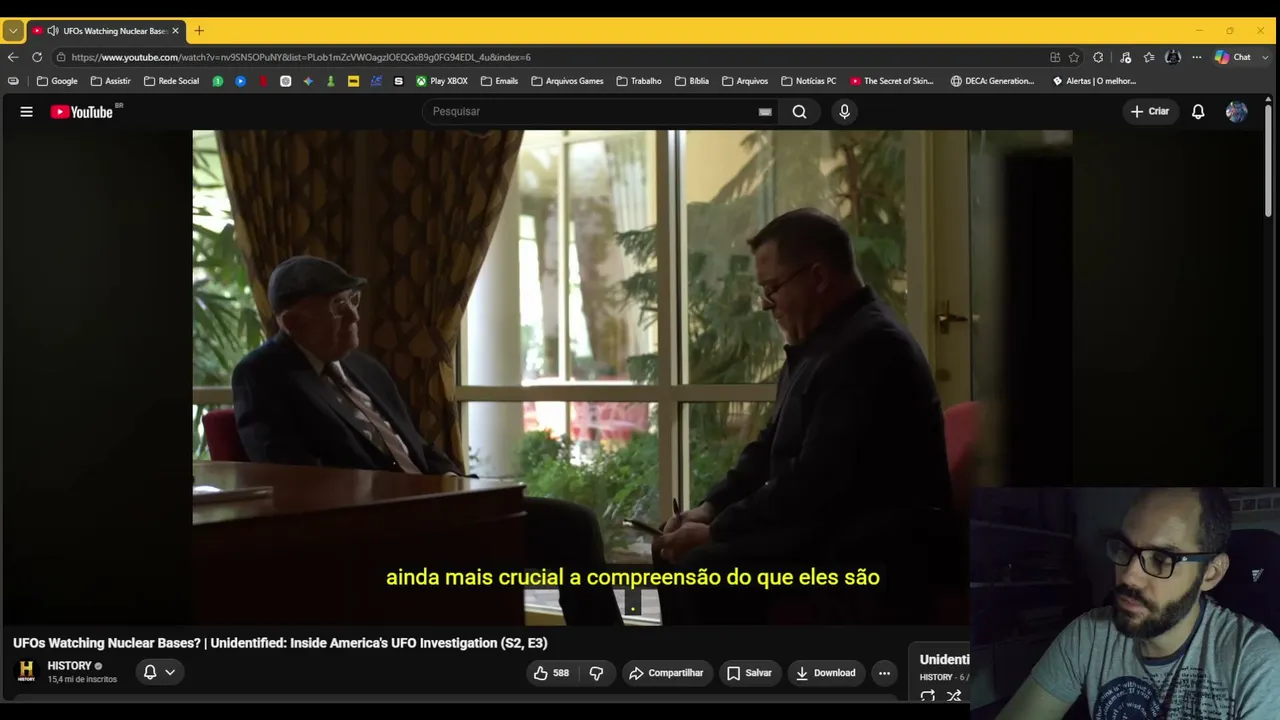Open browser settings three-dot menu

(x=1196, y=57)
